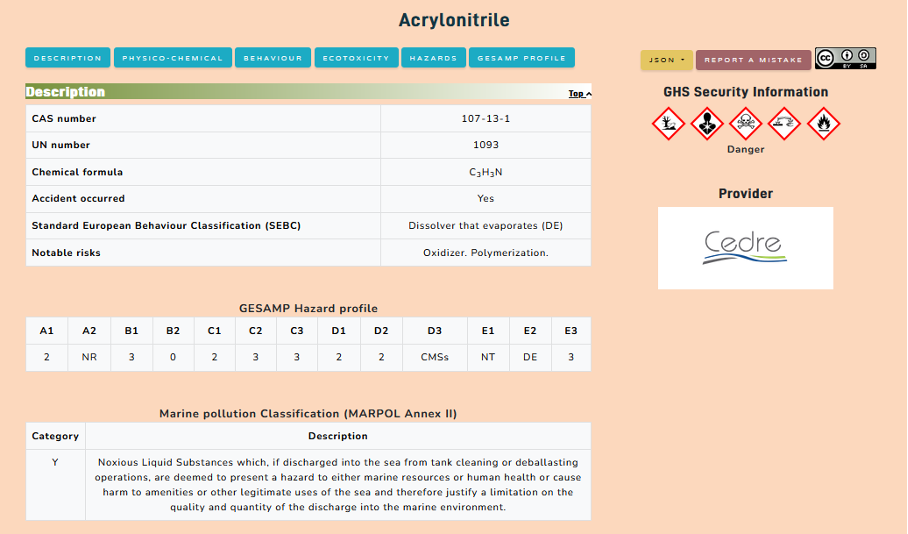Viewport: 908px width, 534px height.
Task: Click the health hazard GHS pictogram
Action: point(707,123)
